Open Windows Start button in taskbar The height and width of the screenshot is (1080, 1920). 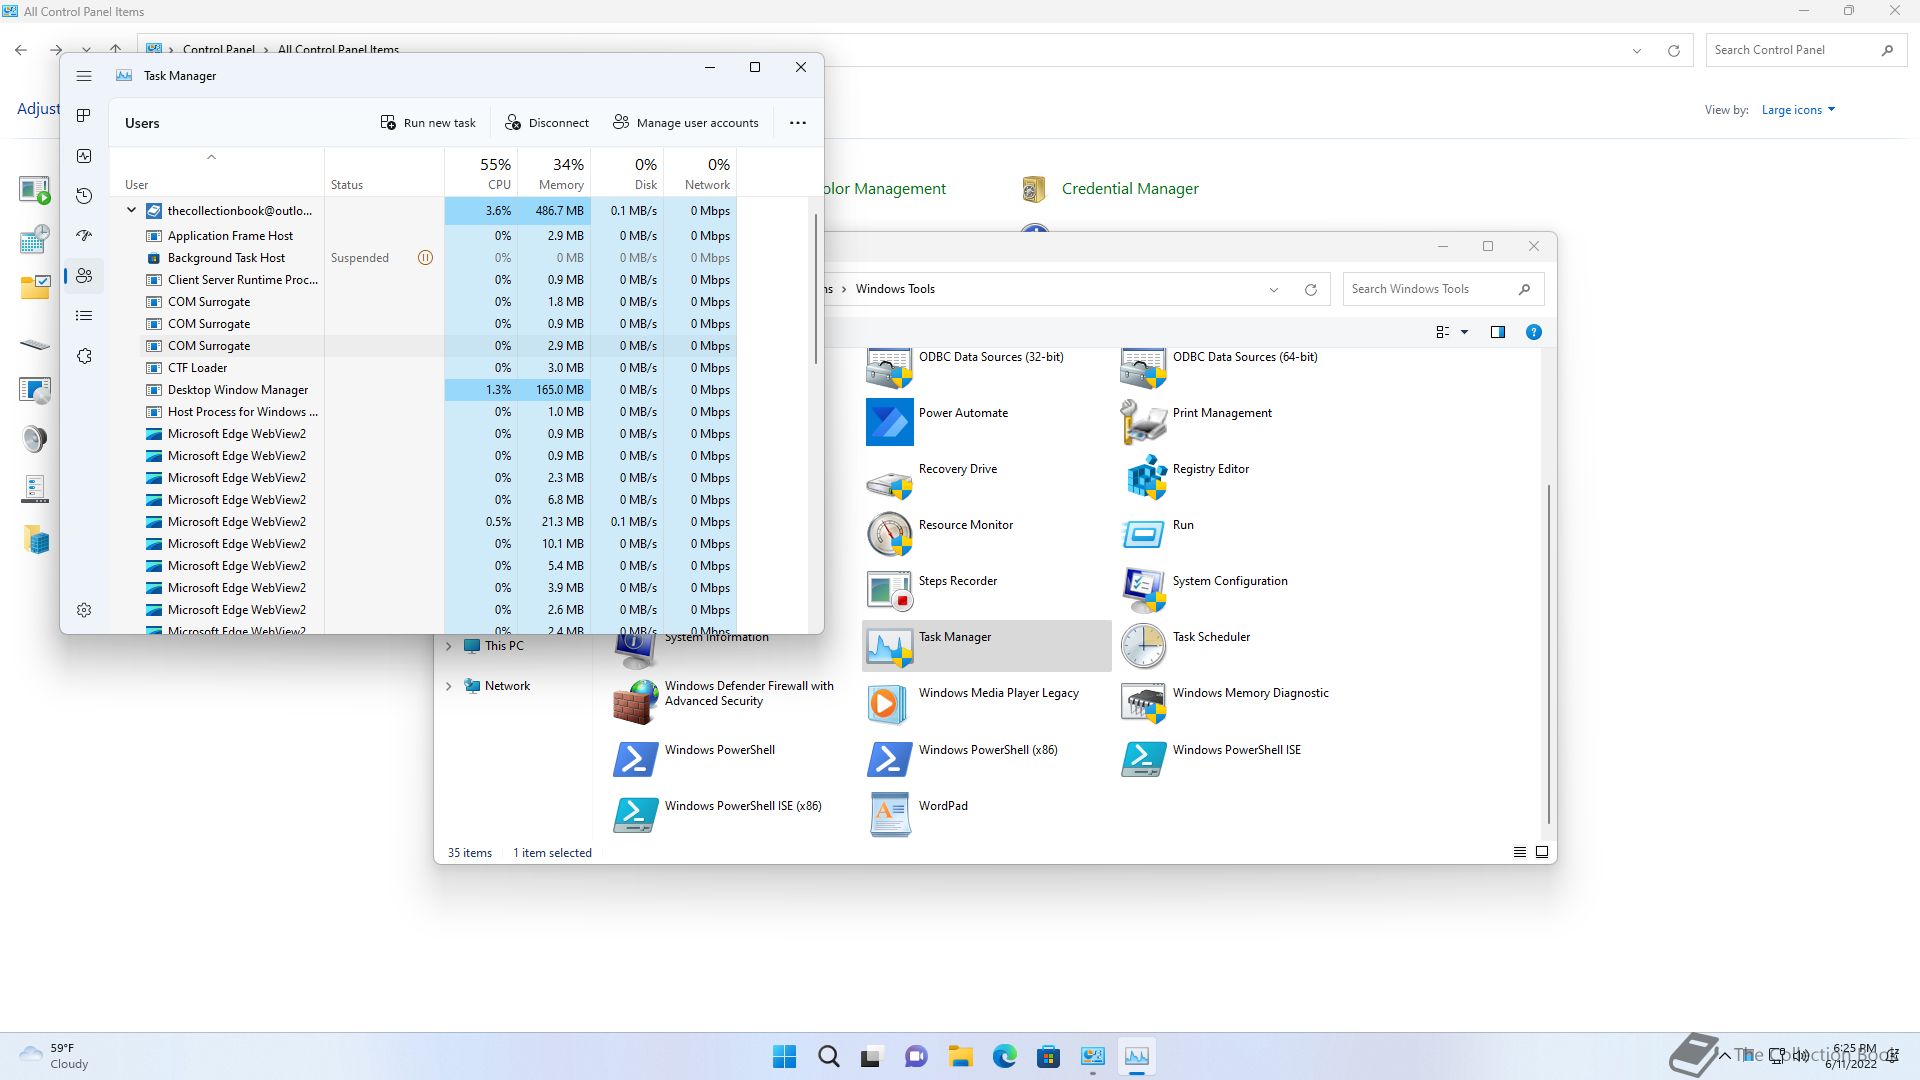pos(785,1056)
